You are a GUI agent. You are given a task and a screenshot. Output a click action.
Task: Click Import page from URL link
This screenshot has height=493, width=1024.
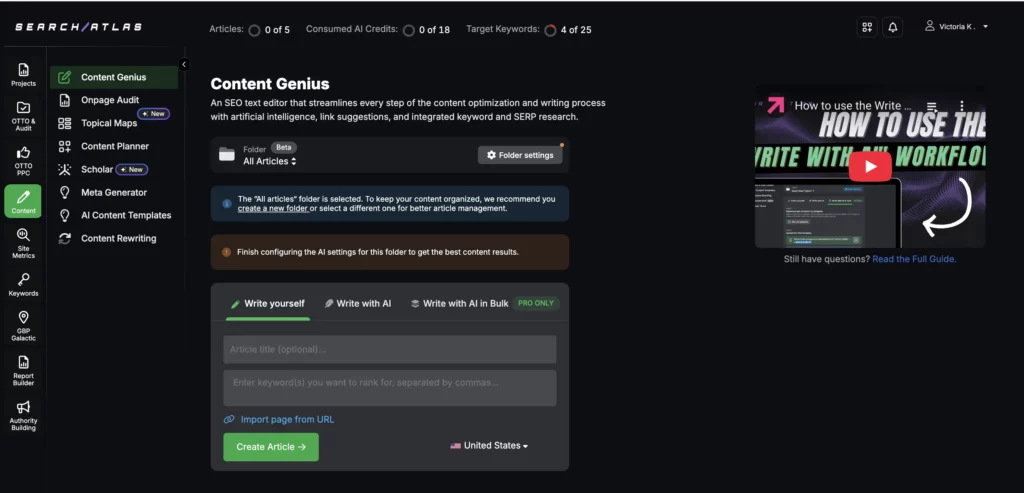pyautogui.click(x=280, y=419)
